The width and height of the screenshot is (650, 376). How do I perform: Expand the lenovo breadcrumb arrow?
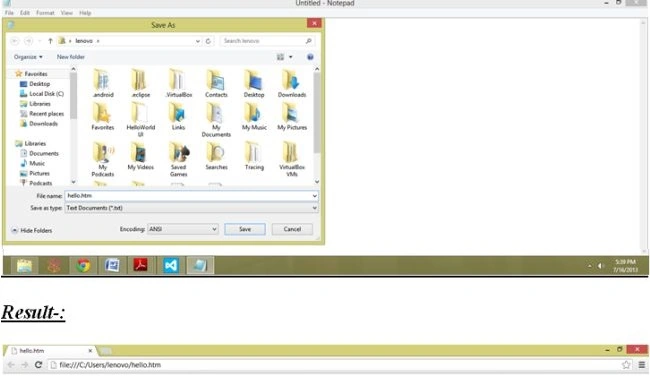pyautogui.click(x=98, y=41)
